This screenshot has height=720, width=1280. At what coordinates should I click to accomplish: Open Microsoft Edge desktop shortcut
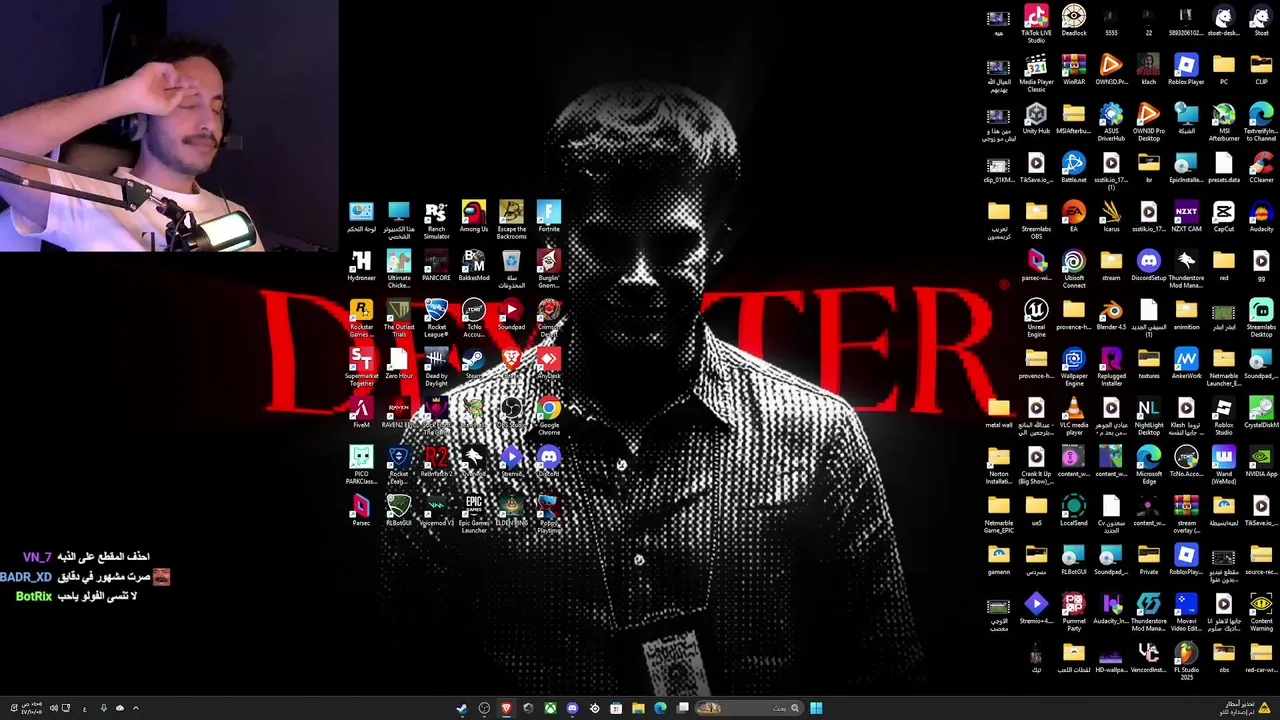point(1149,465)
